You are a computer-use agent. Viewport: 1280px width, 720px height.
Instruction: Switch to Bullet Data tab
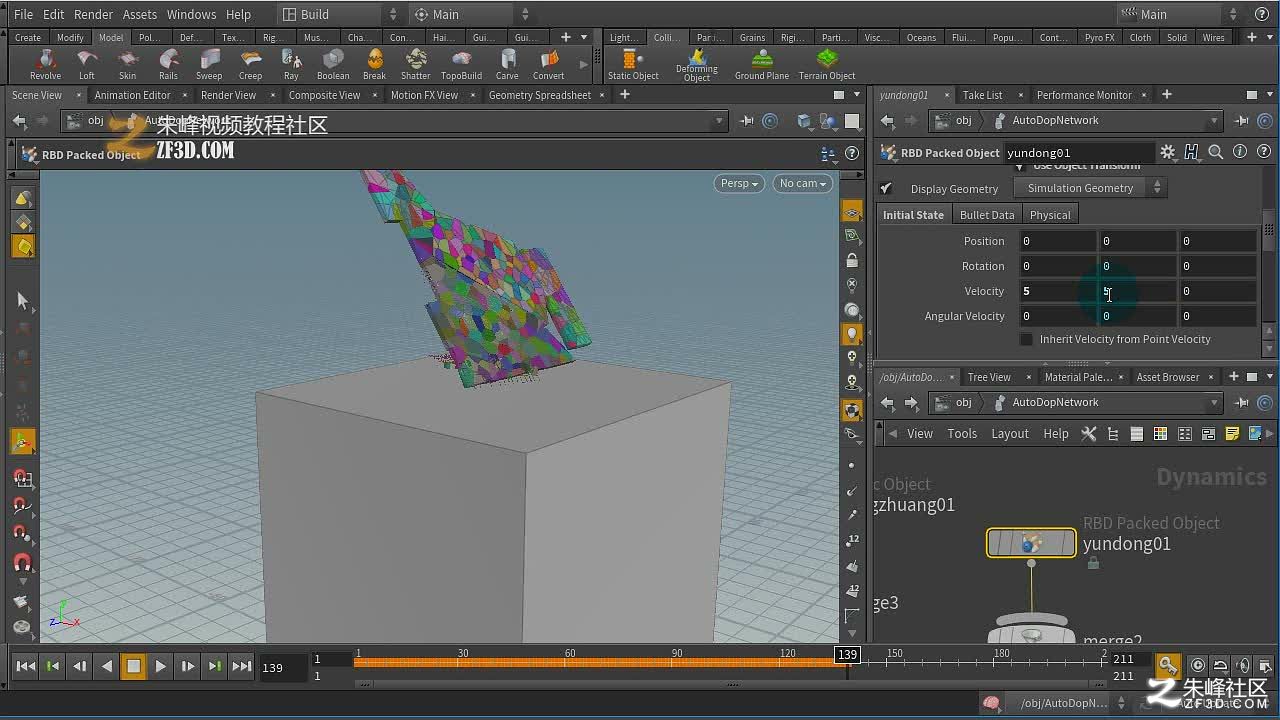click(x=987, y=215)
